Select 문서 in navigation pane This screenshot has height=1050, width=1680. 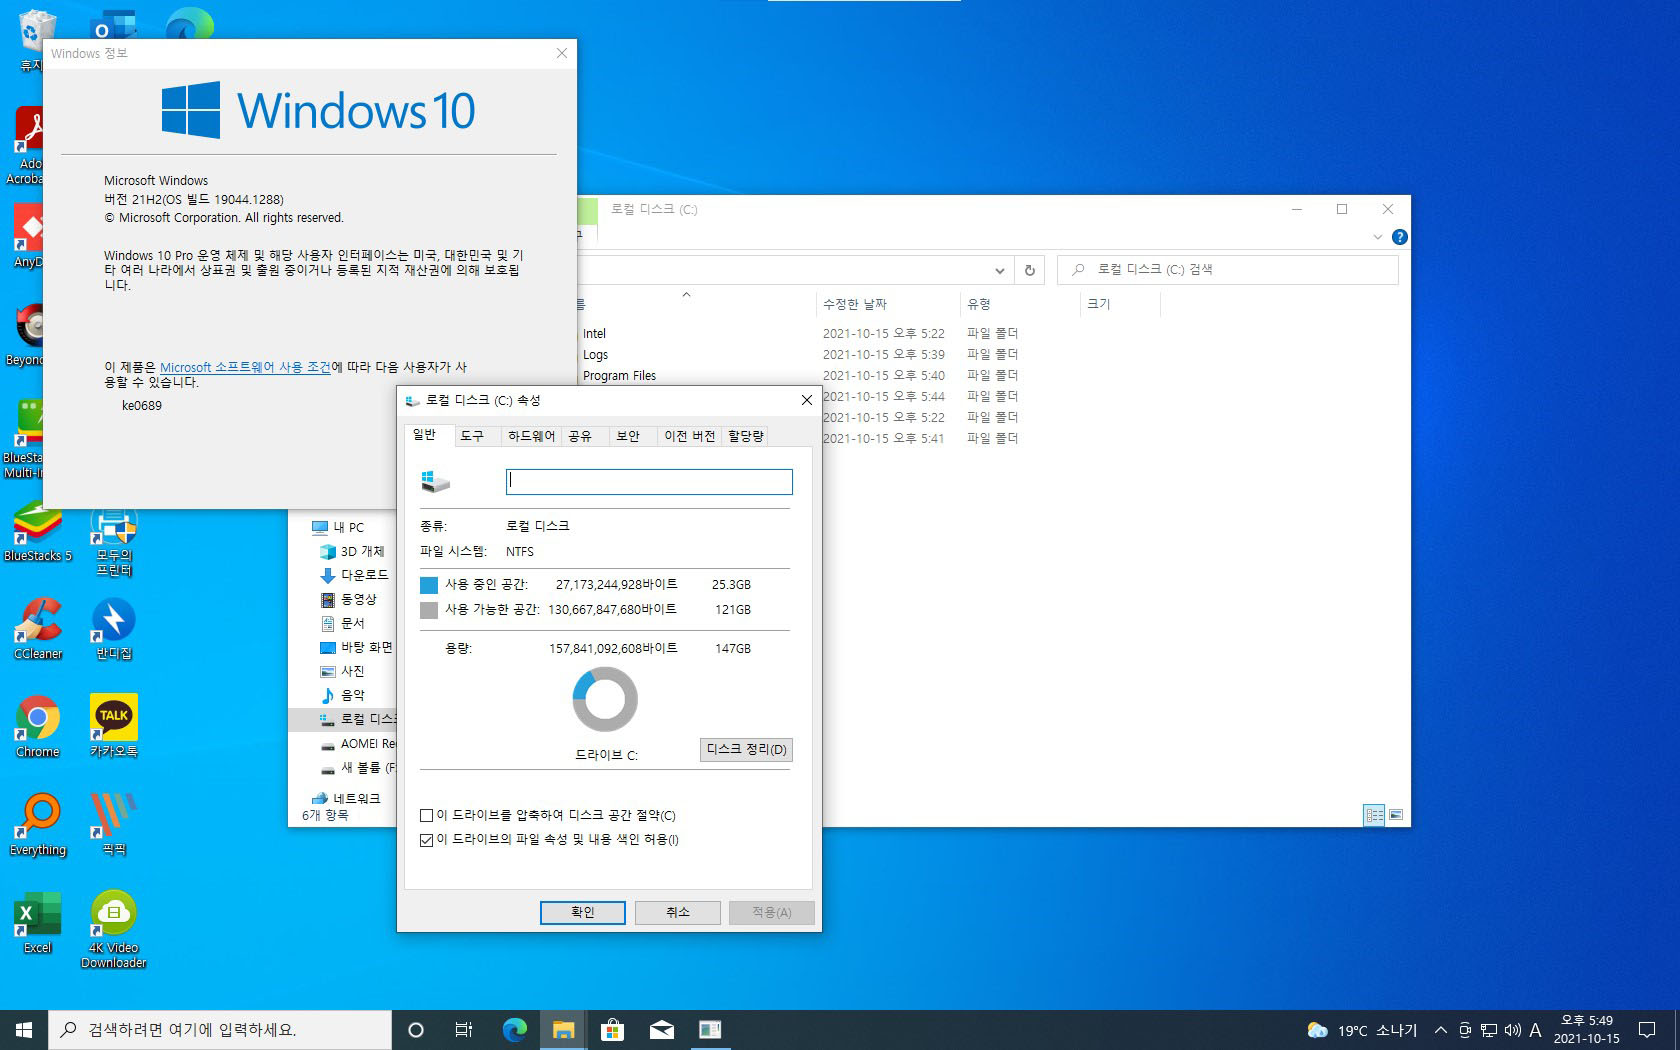[x=342, y=623]
